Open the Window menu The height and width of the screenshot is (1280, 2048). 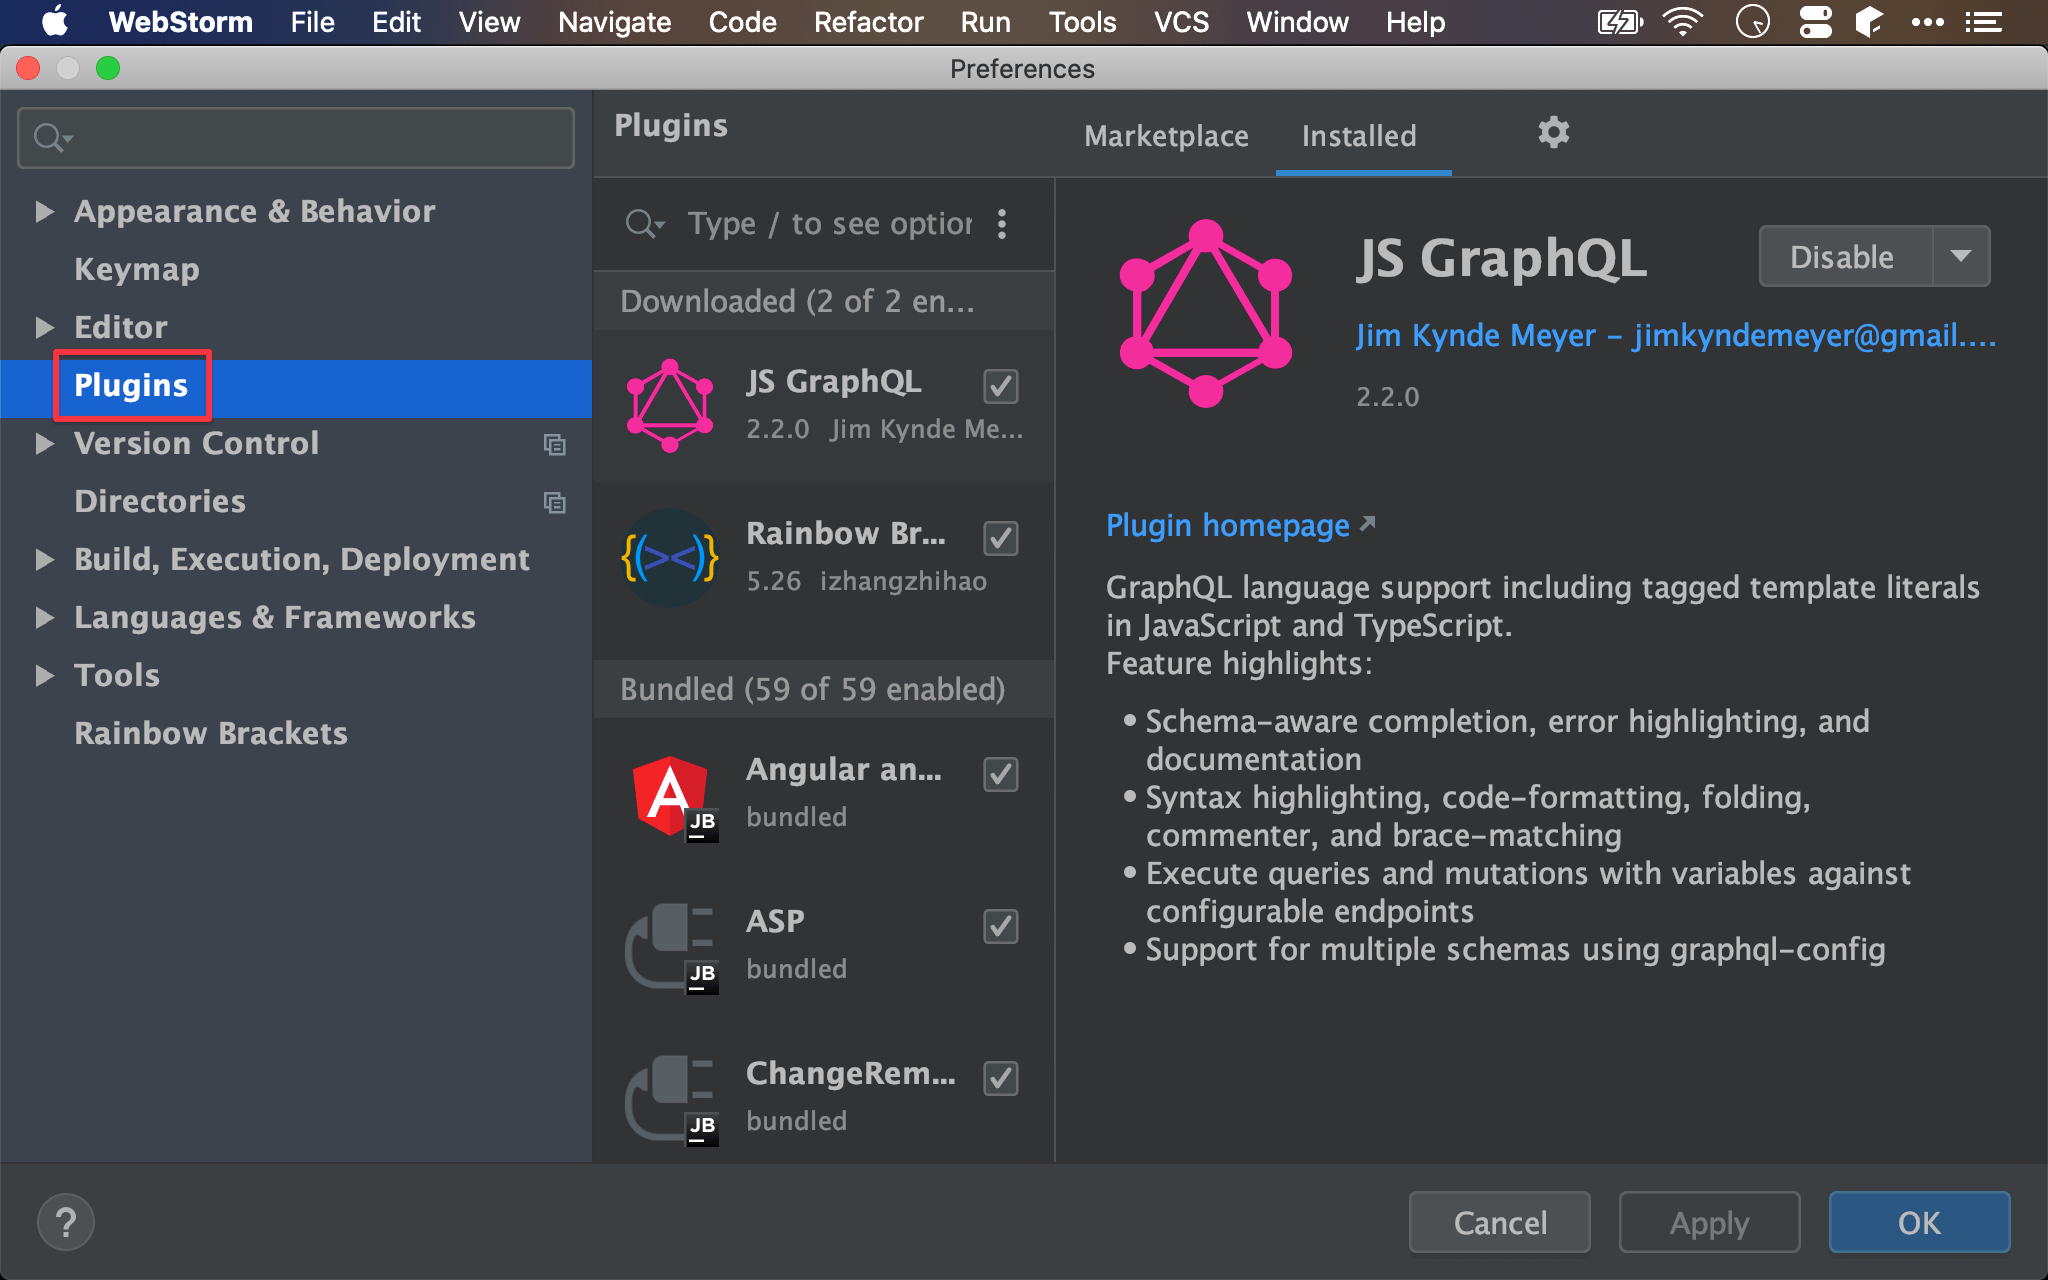point(1297,22)
